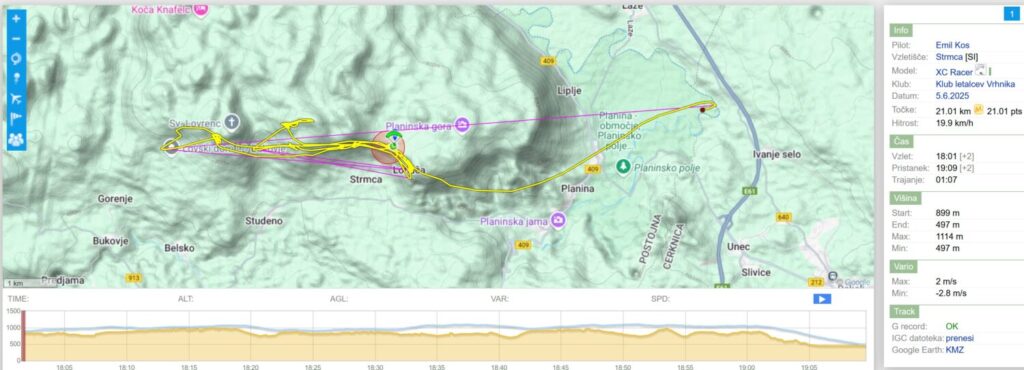Click the group of people pilots icon
Viewport: 1024px width, 370px height.
pos(16,139)
